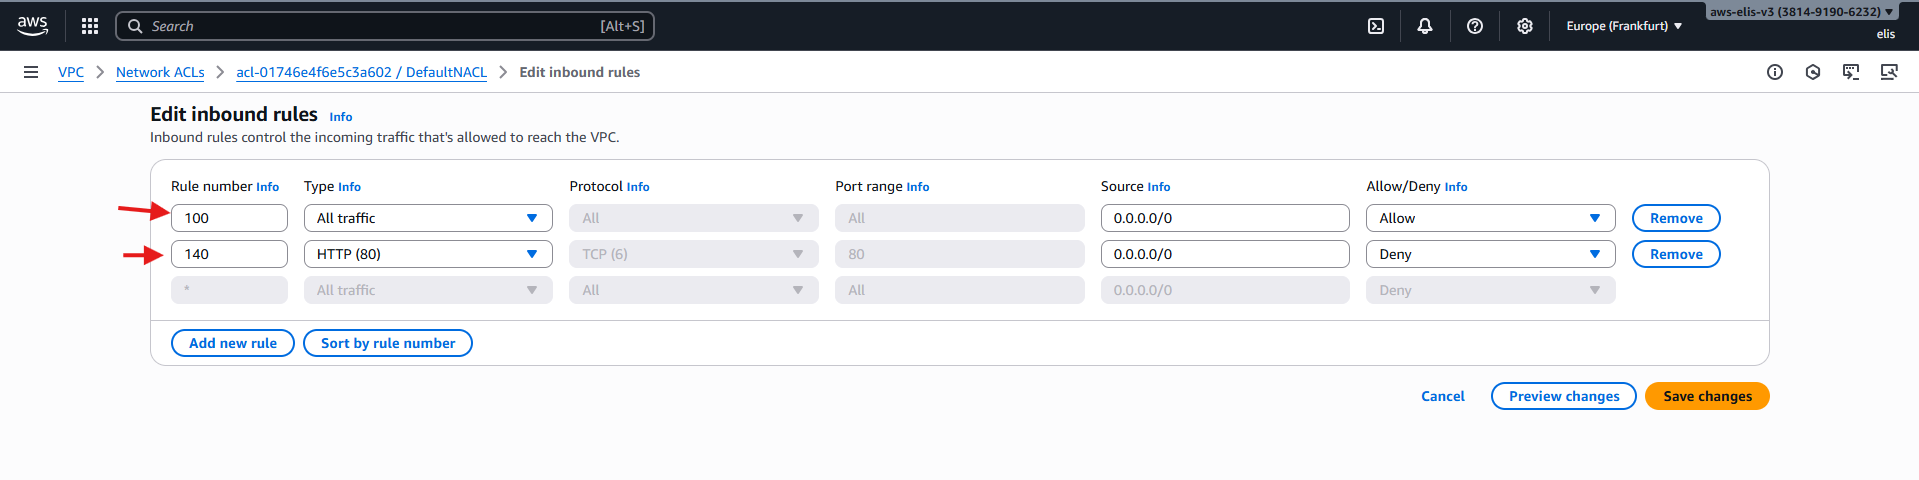This screenshot has width=1919, height=480.
Task: Open the Deny dropdown for rule 140
Action: tap(1490, 254)
